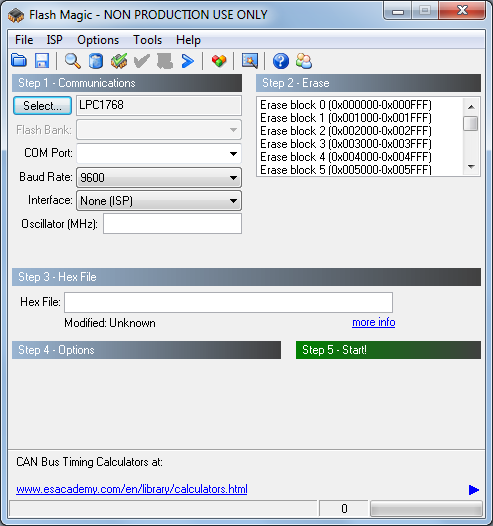Expand the COM Port dropdown
This screenshot has width=493, height=526.
tap(159, 154)
